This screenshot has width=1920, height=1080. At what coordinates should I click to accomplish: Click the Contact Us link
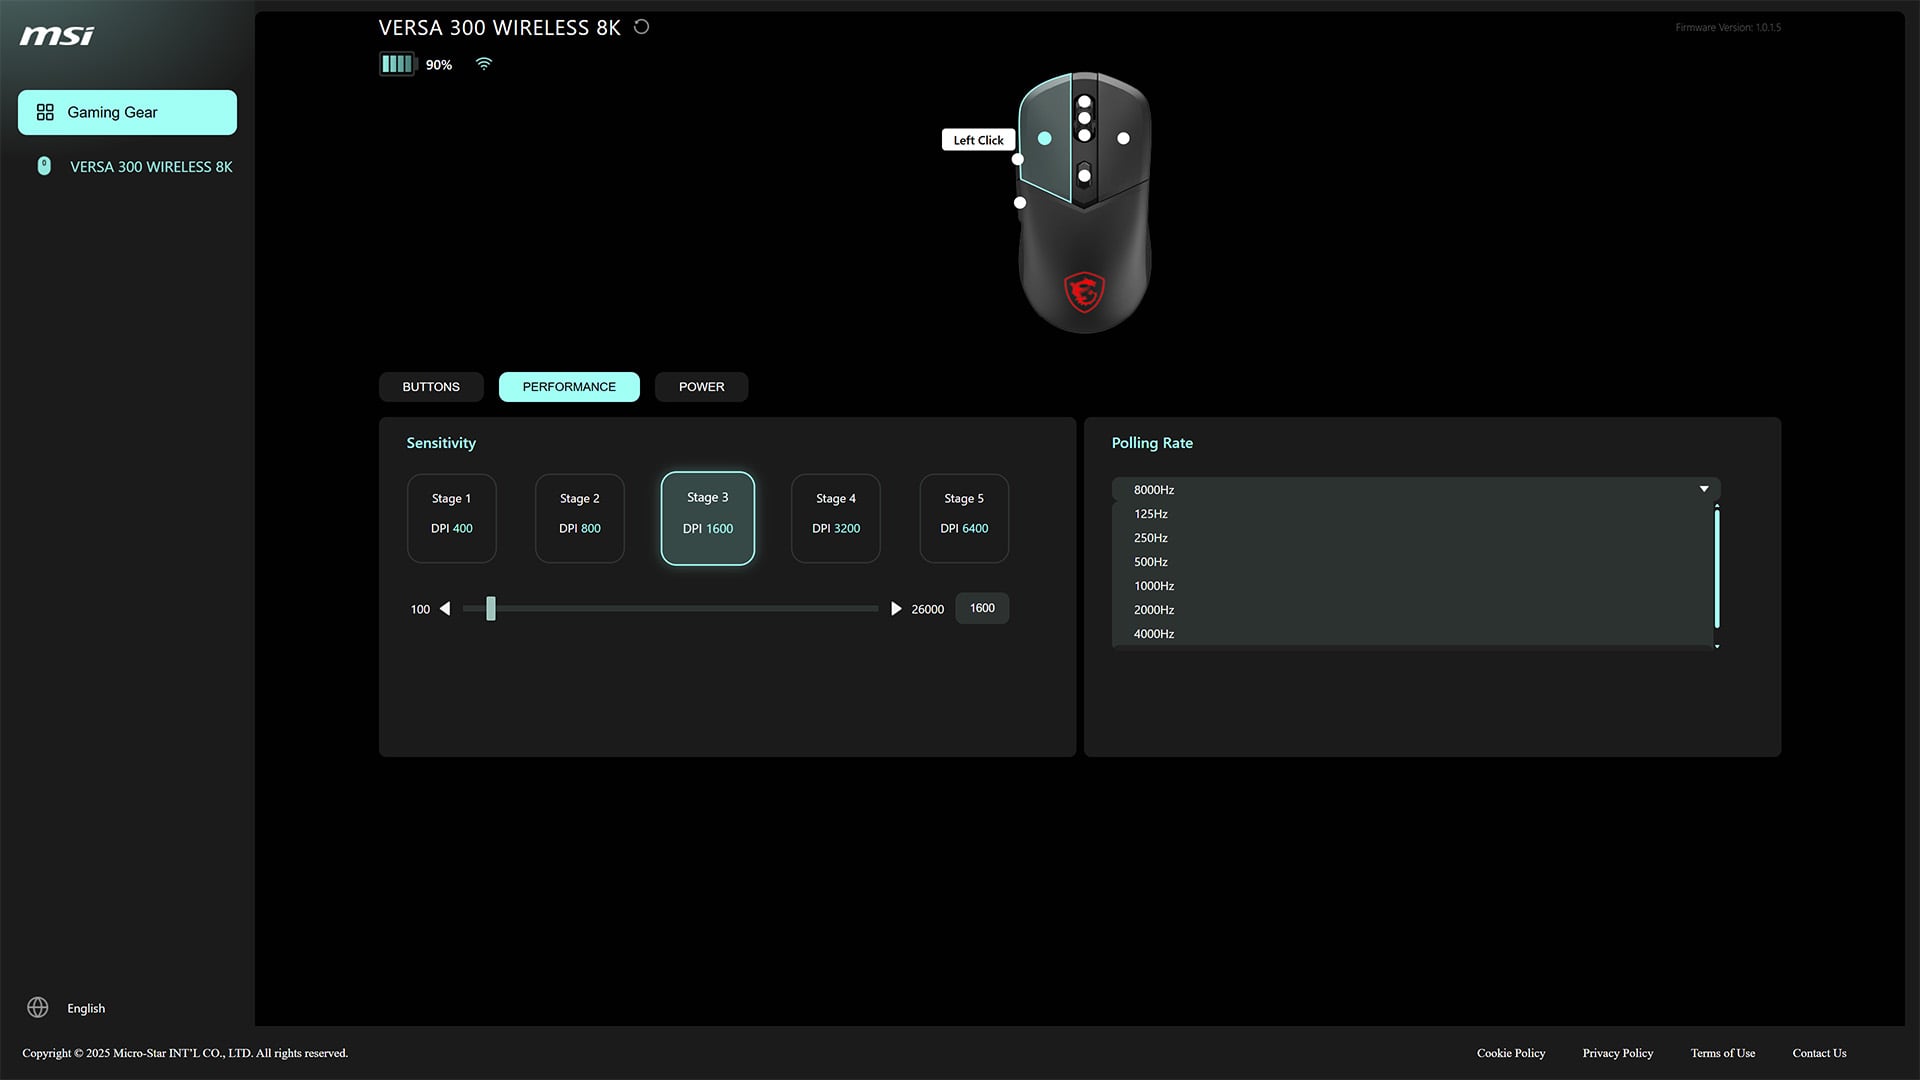pyautogui.click(x=1818, y=1053)
